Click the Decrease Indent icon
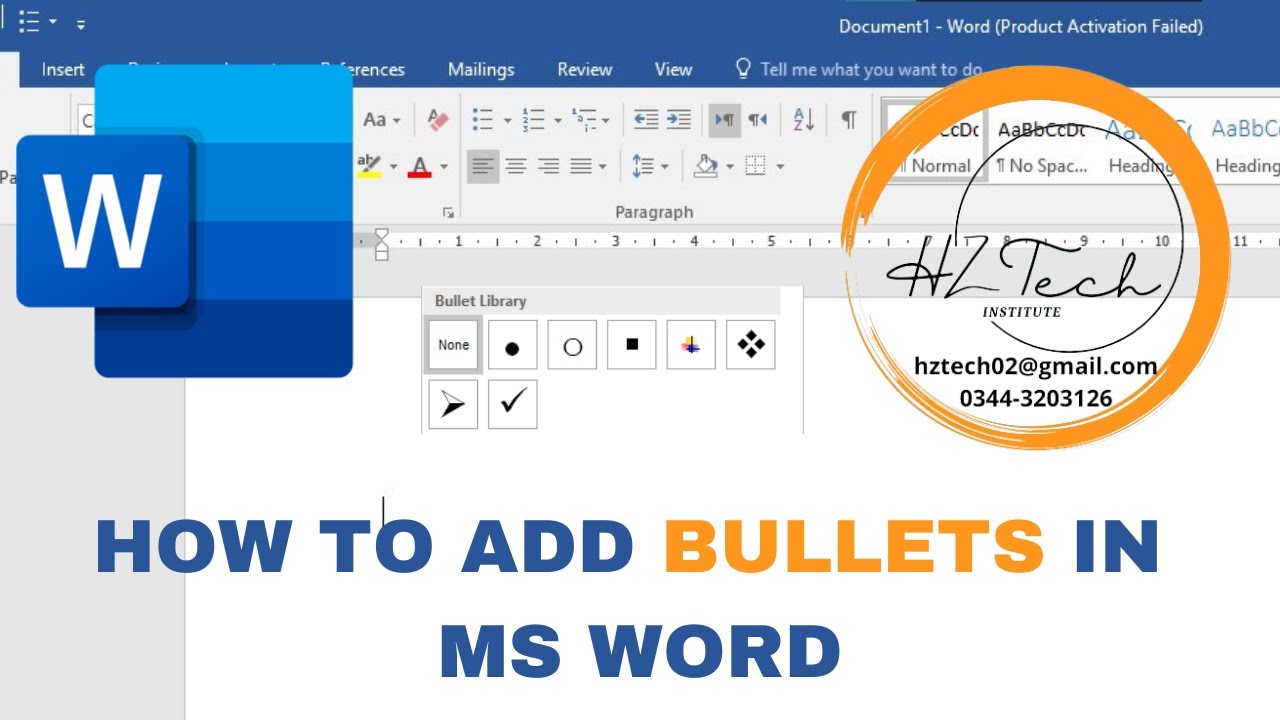The image size is (1280, 720). tap(646, 120)
